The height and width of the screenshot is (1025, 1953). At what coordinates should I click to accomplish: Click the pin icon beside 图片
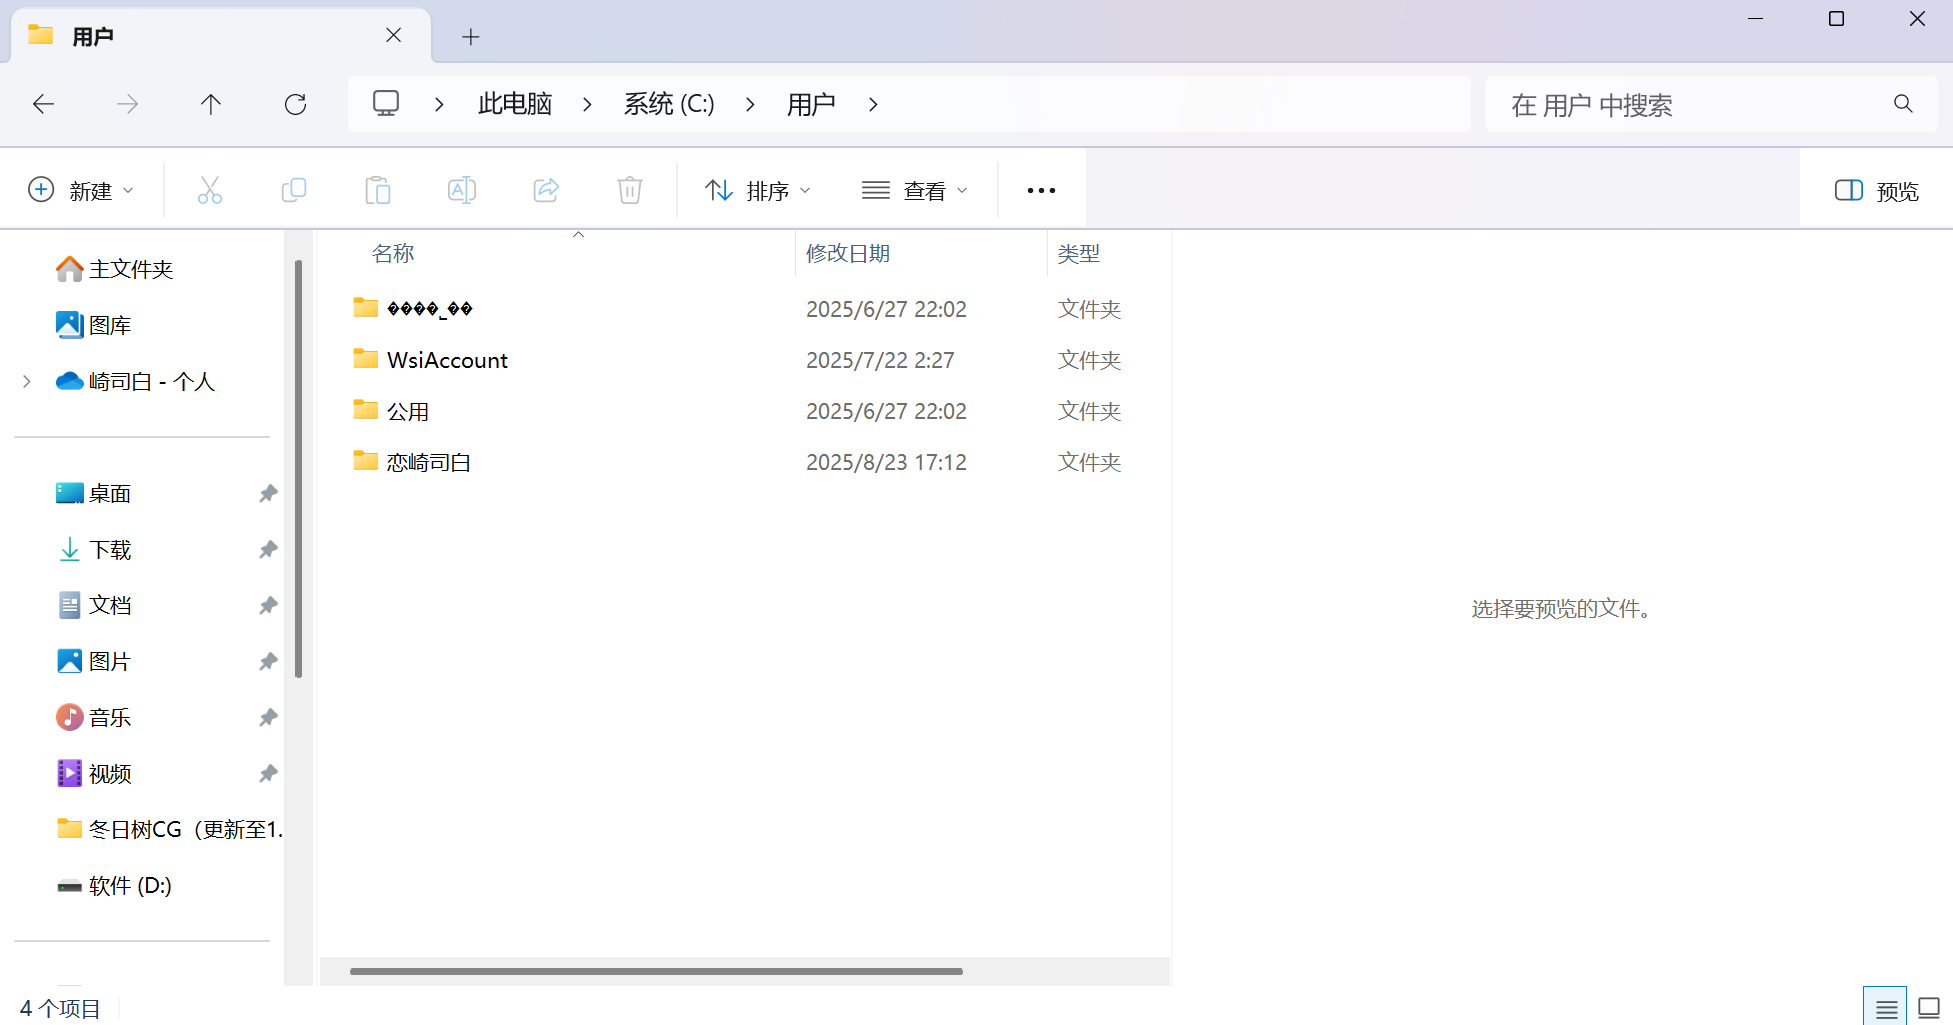point(268,661)
